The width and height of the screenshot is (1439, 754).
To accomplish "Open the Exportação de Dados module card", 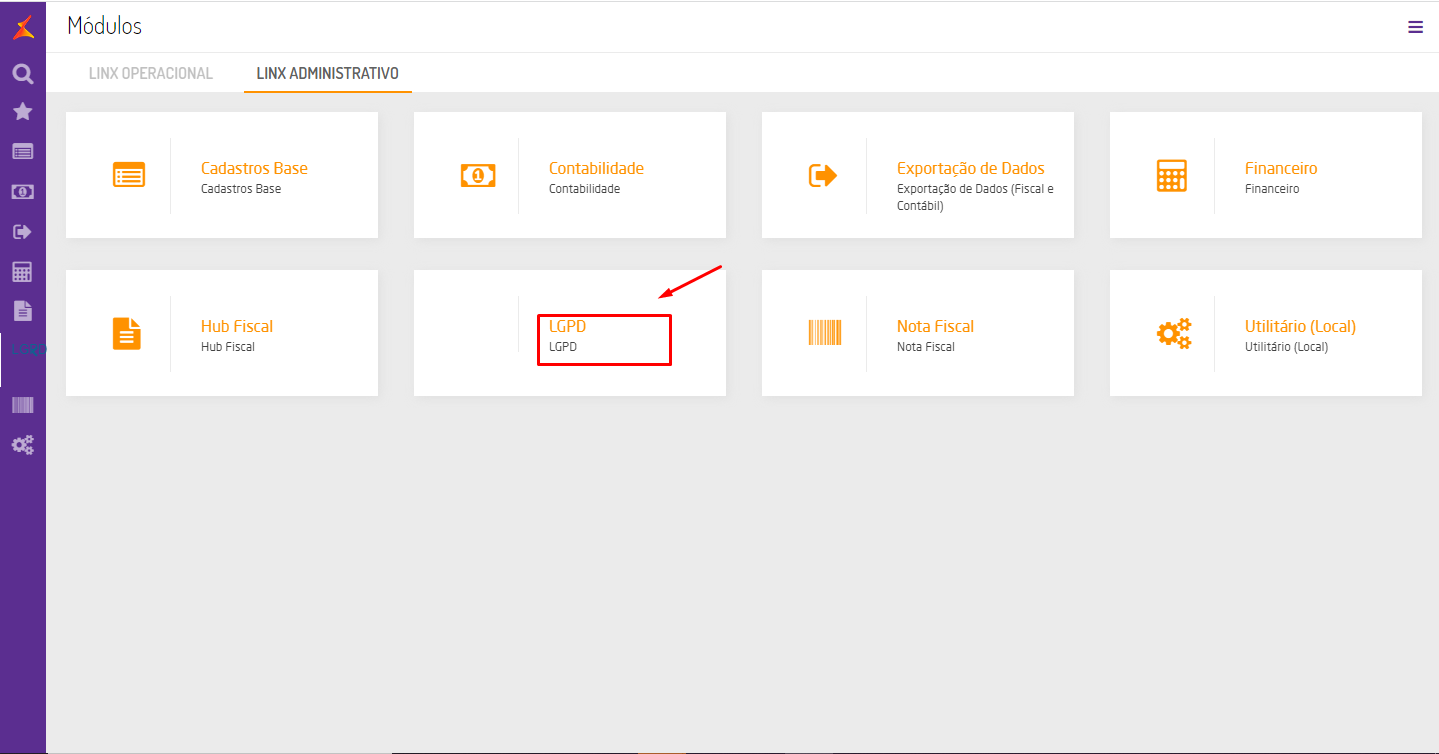I will [918, 175].
